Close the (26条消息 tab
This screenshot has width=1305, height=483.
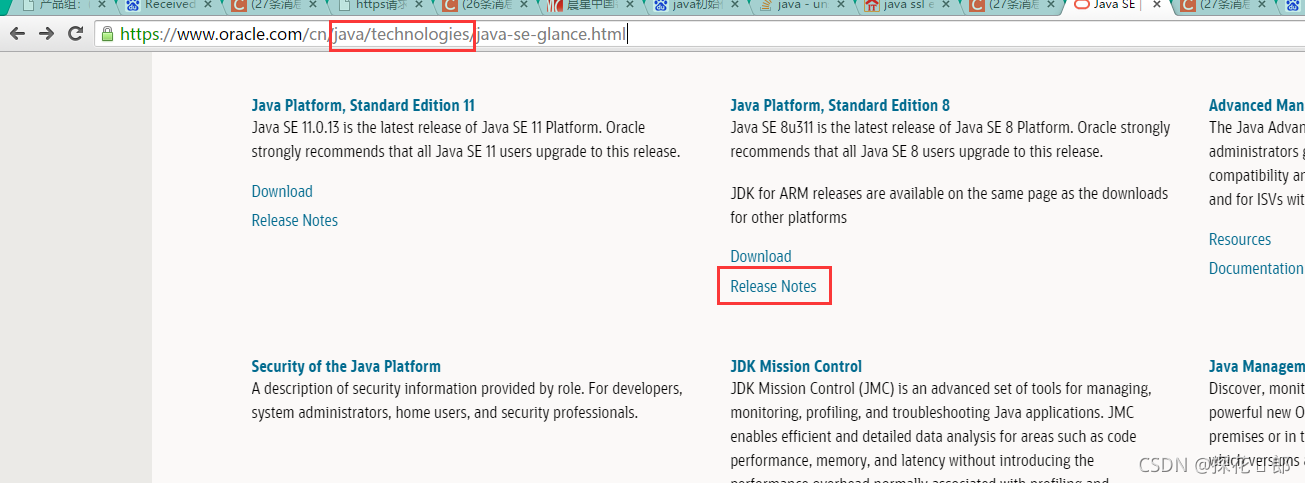coord(524,5)
